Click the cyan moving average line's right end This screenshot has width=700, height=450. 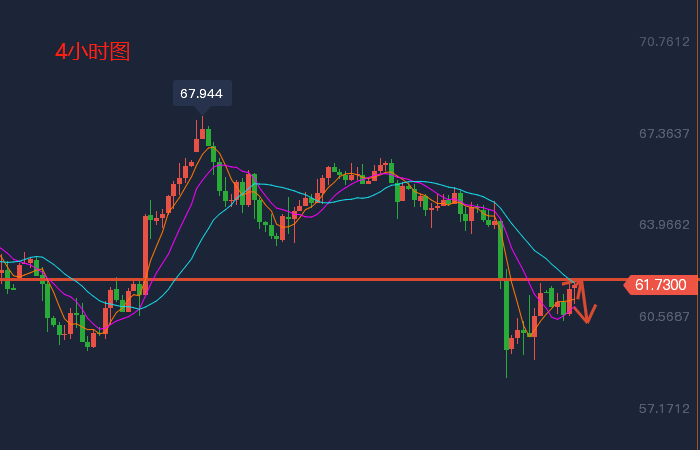coord(574,280)
